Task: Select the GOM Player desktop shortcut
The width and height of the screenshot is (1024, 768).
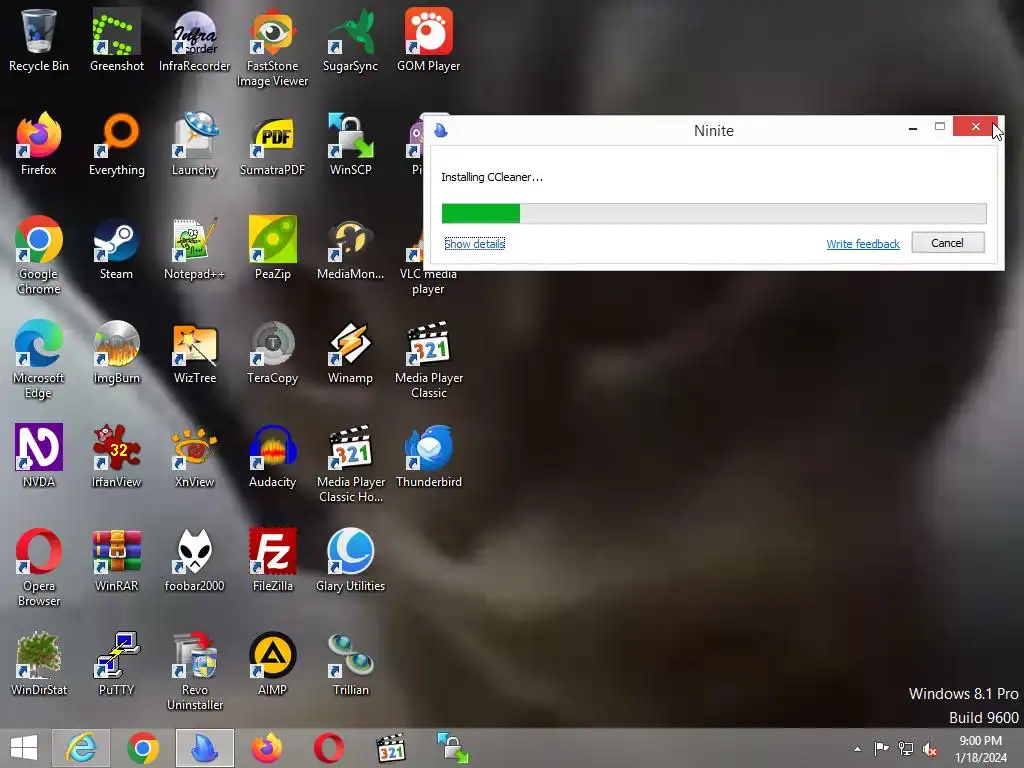Action: click(x=428, y=40)
